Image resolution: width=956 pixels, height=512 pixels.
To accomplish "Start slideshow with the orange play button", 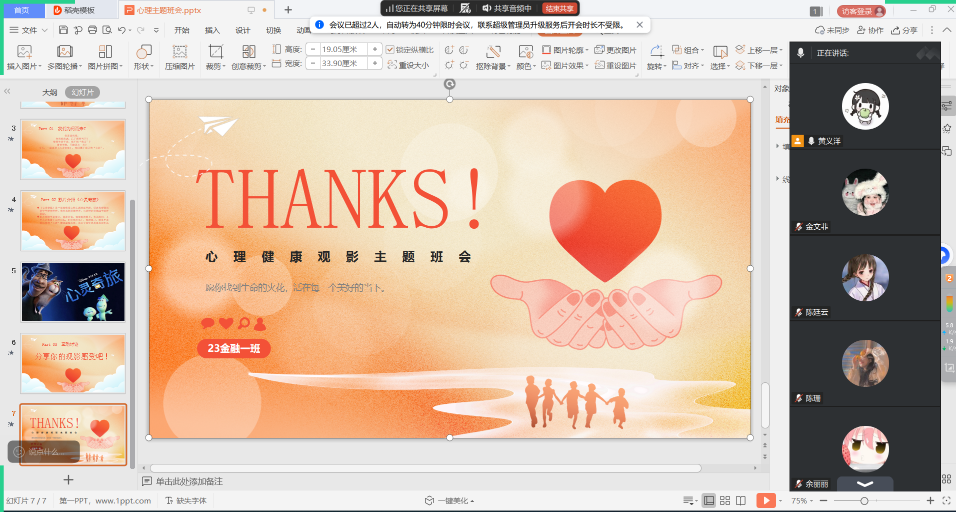I will 766,500.
